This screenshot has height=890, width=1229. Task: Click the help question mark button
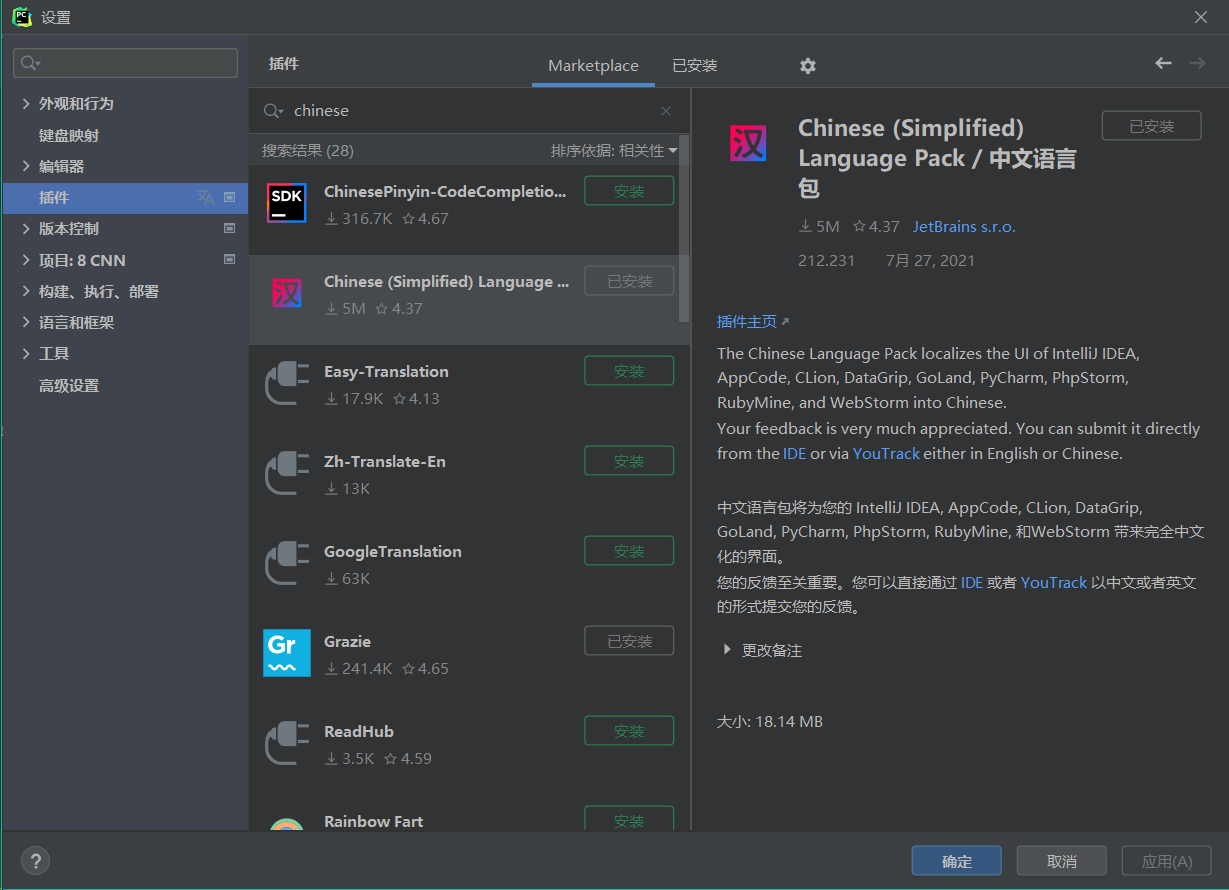(x=35, y=860)
